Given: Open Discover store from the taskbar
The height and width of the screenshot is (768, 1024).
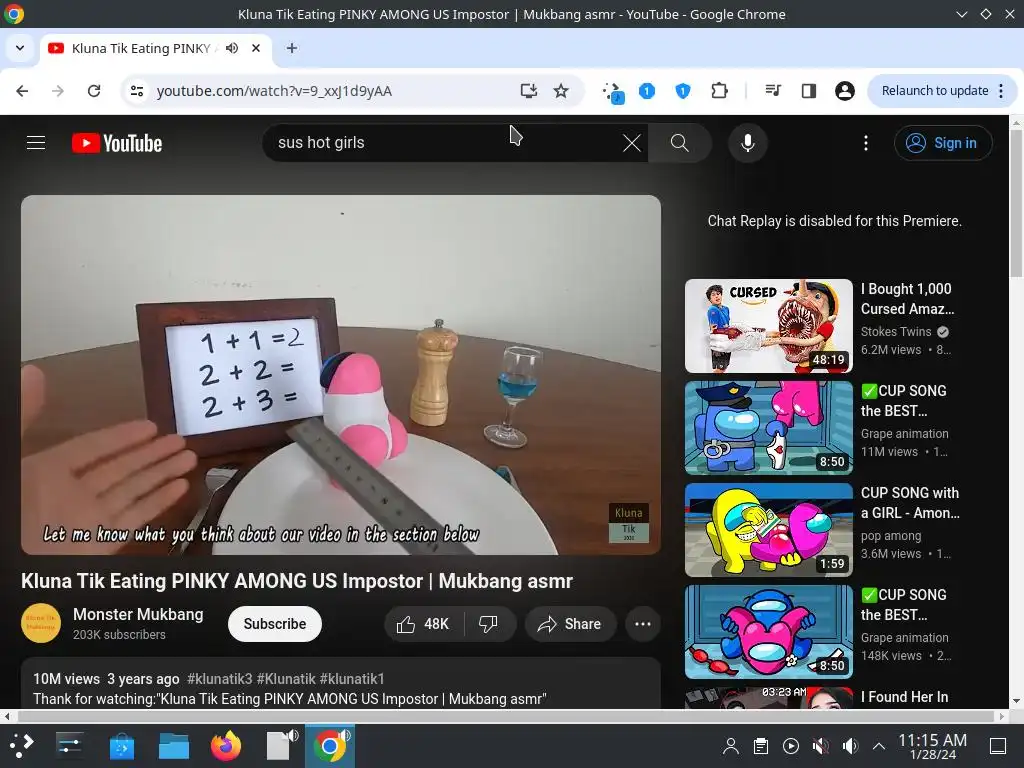Looking at the screenshot, I should (121, 746).
